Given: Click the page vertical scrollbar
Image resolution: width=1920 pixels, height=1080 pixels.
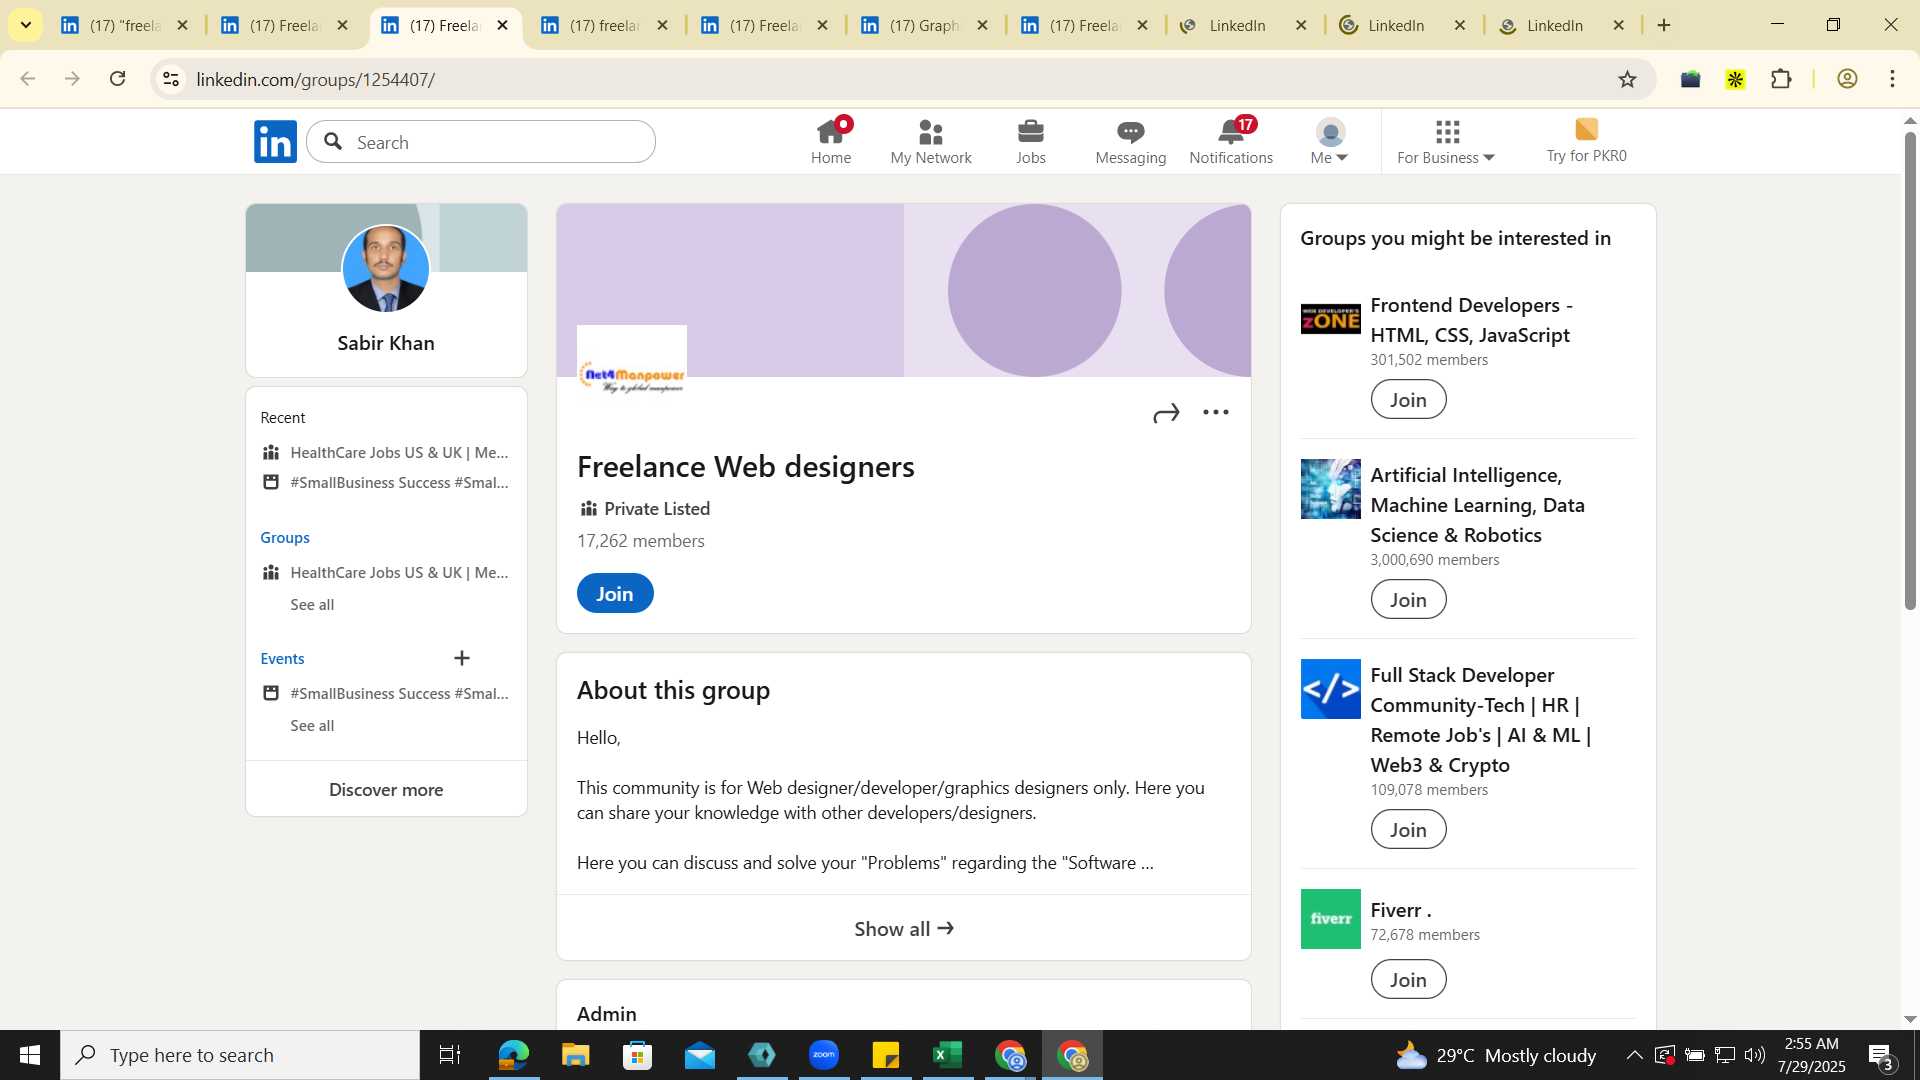Looking at the screenshot, I should (x=1910, y=370).
